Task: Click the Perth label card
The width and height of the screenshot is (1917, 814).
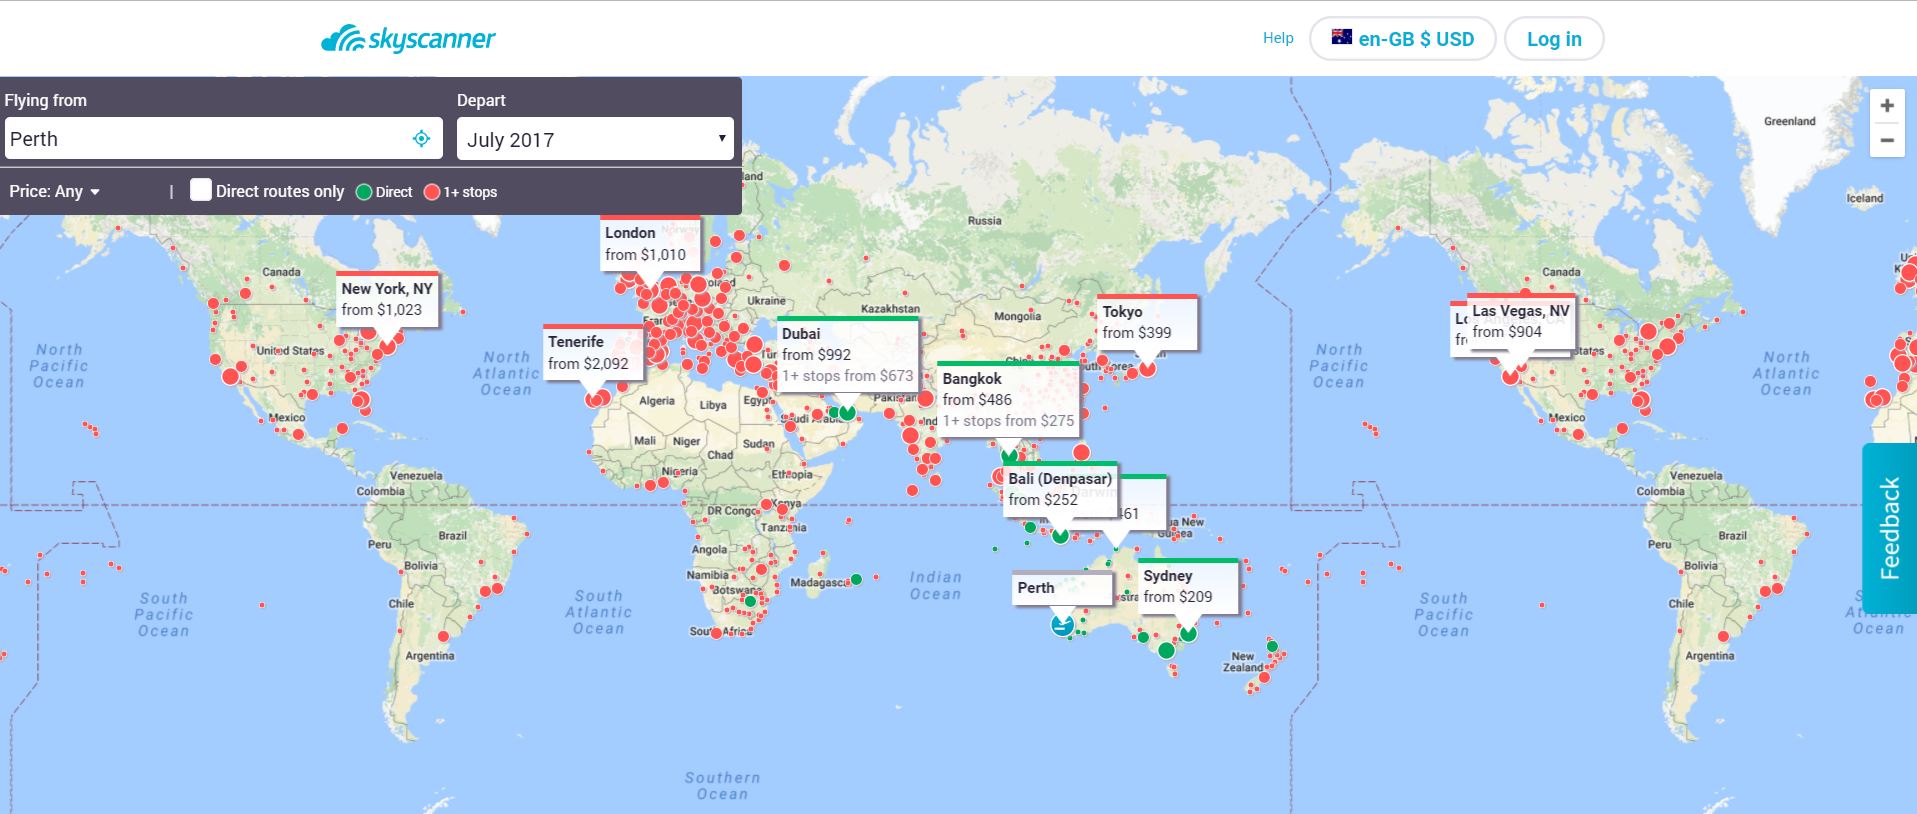Action: point(1062,588)
